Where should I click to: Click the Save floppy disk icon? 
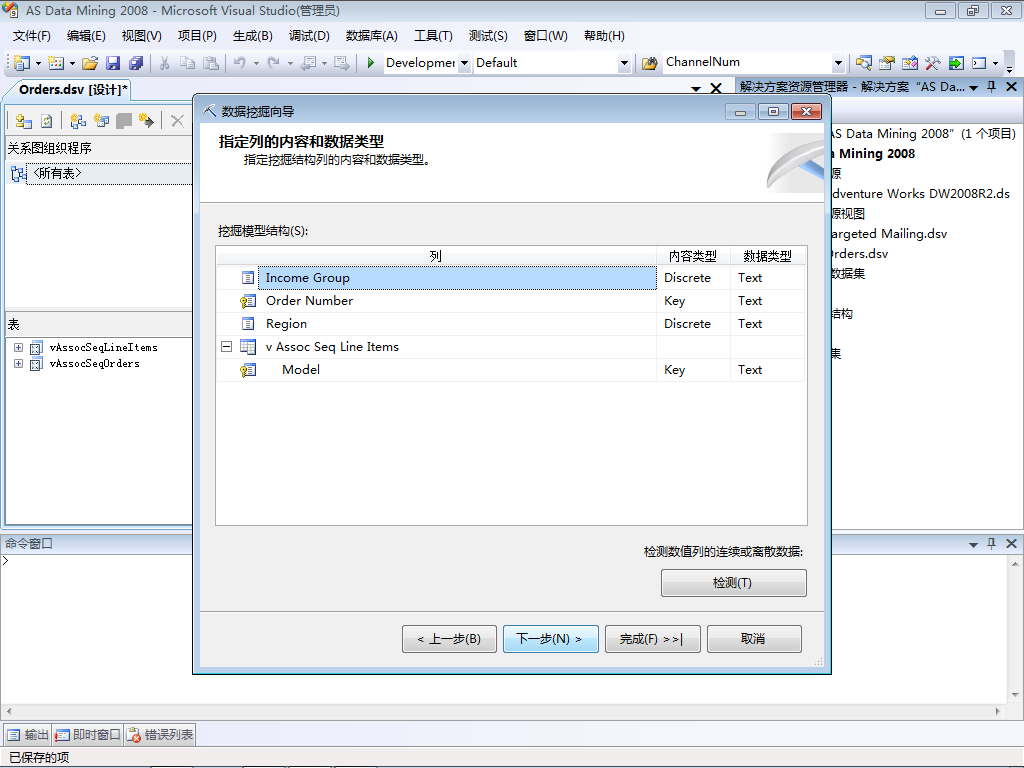click(113, 63)
